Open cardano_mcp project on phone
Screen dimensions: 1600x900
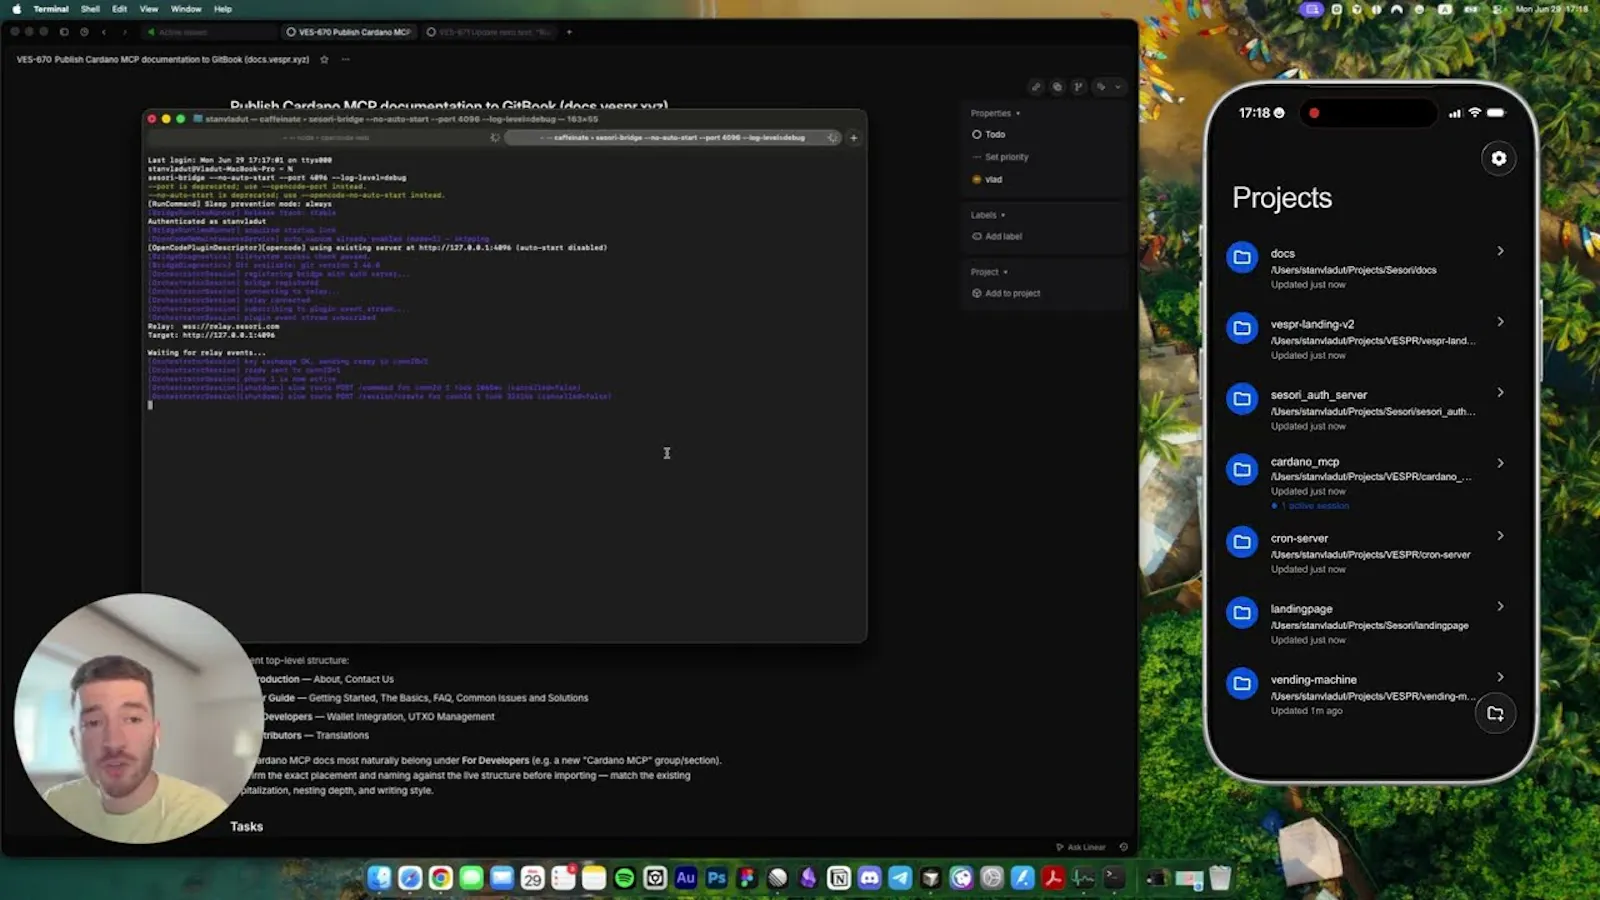coord(1367,482)
